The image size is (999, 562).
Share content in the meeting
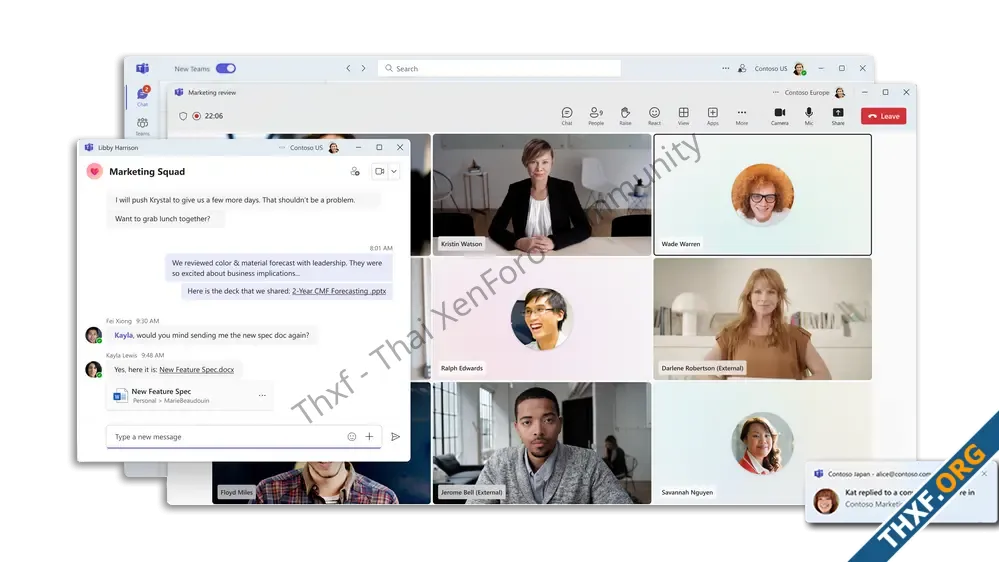point(838,116)
